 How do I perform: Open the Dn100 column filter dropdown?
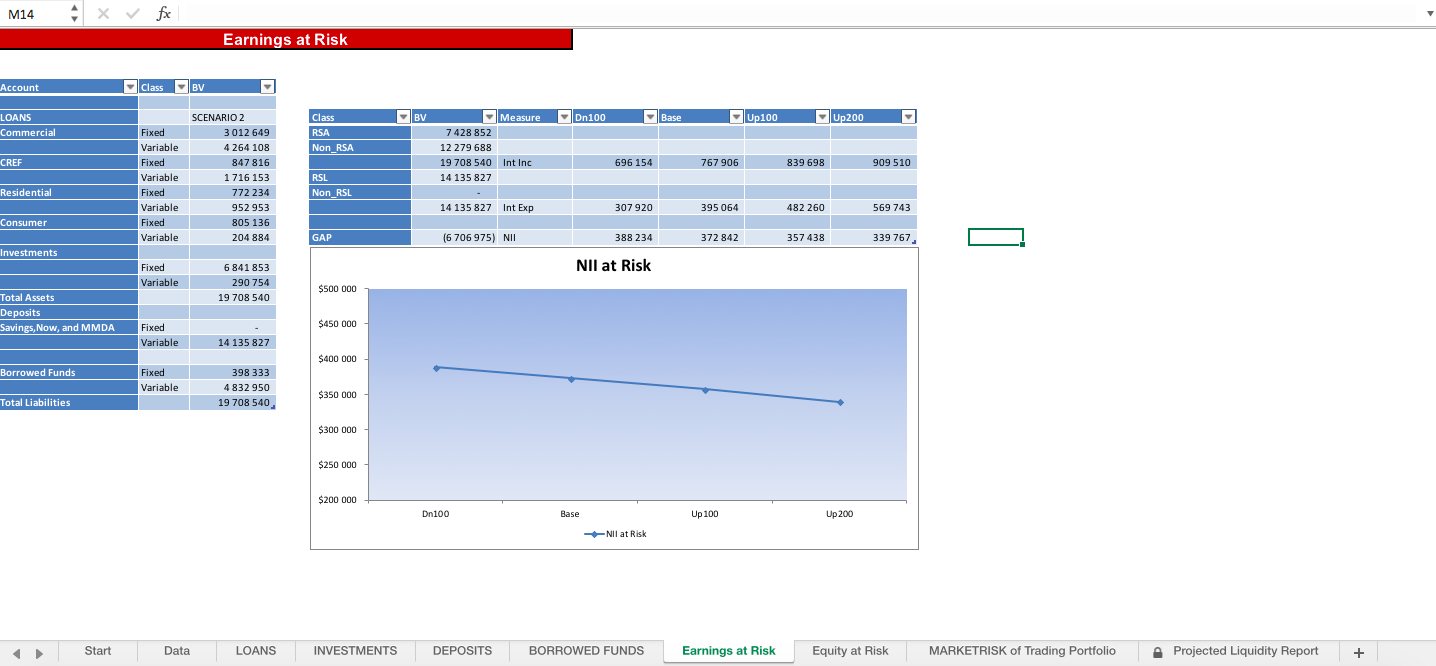[x=649, y=116]
